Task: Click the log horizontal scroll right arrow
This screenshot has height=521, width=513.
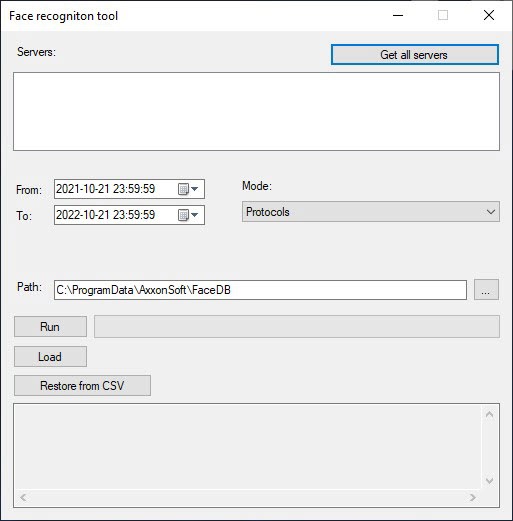Action: (473, 497)
